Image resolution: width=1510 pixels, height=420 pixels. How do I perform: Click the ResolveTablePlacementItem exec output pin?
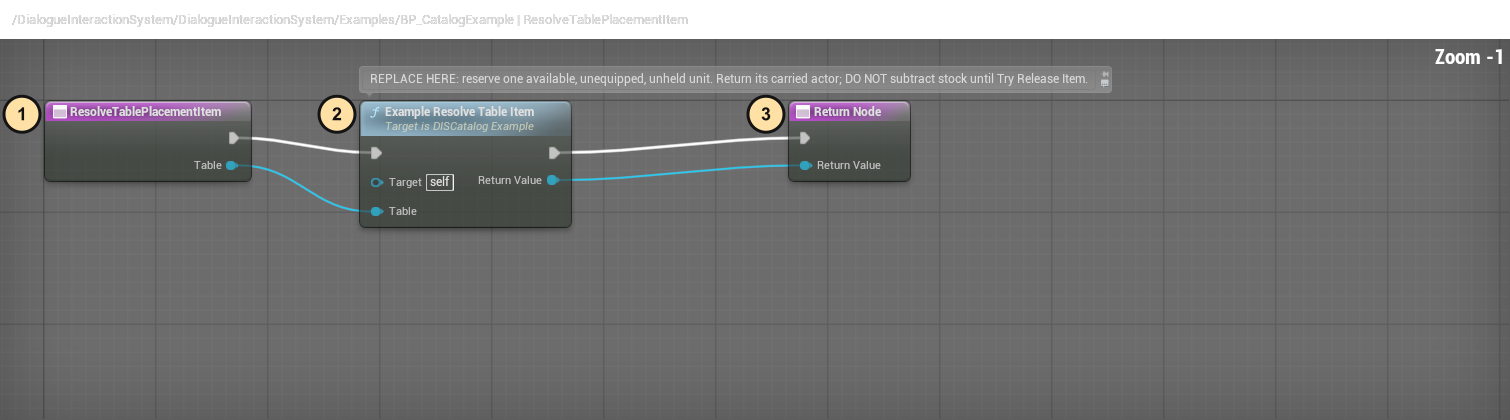coord(234,138)
